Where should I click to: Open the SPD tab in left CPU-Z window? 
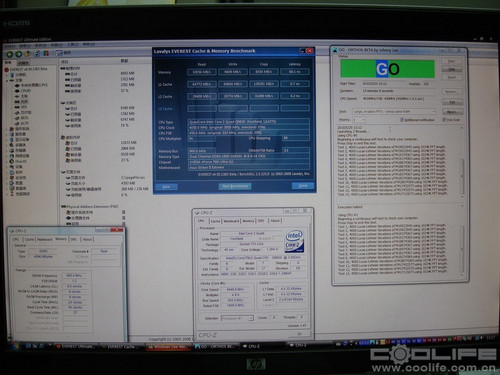point(74,239)
